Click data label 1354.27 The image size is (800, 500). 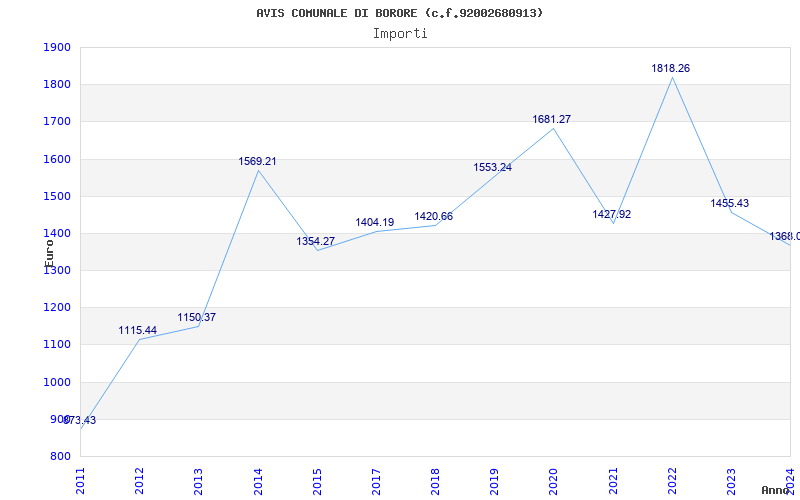[316, 241]
